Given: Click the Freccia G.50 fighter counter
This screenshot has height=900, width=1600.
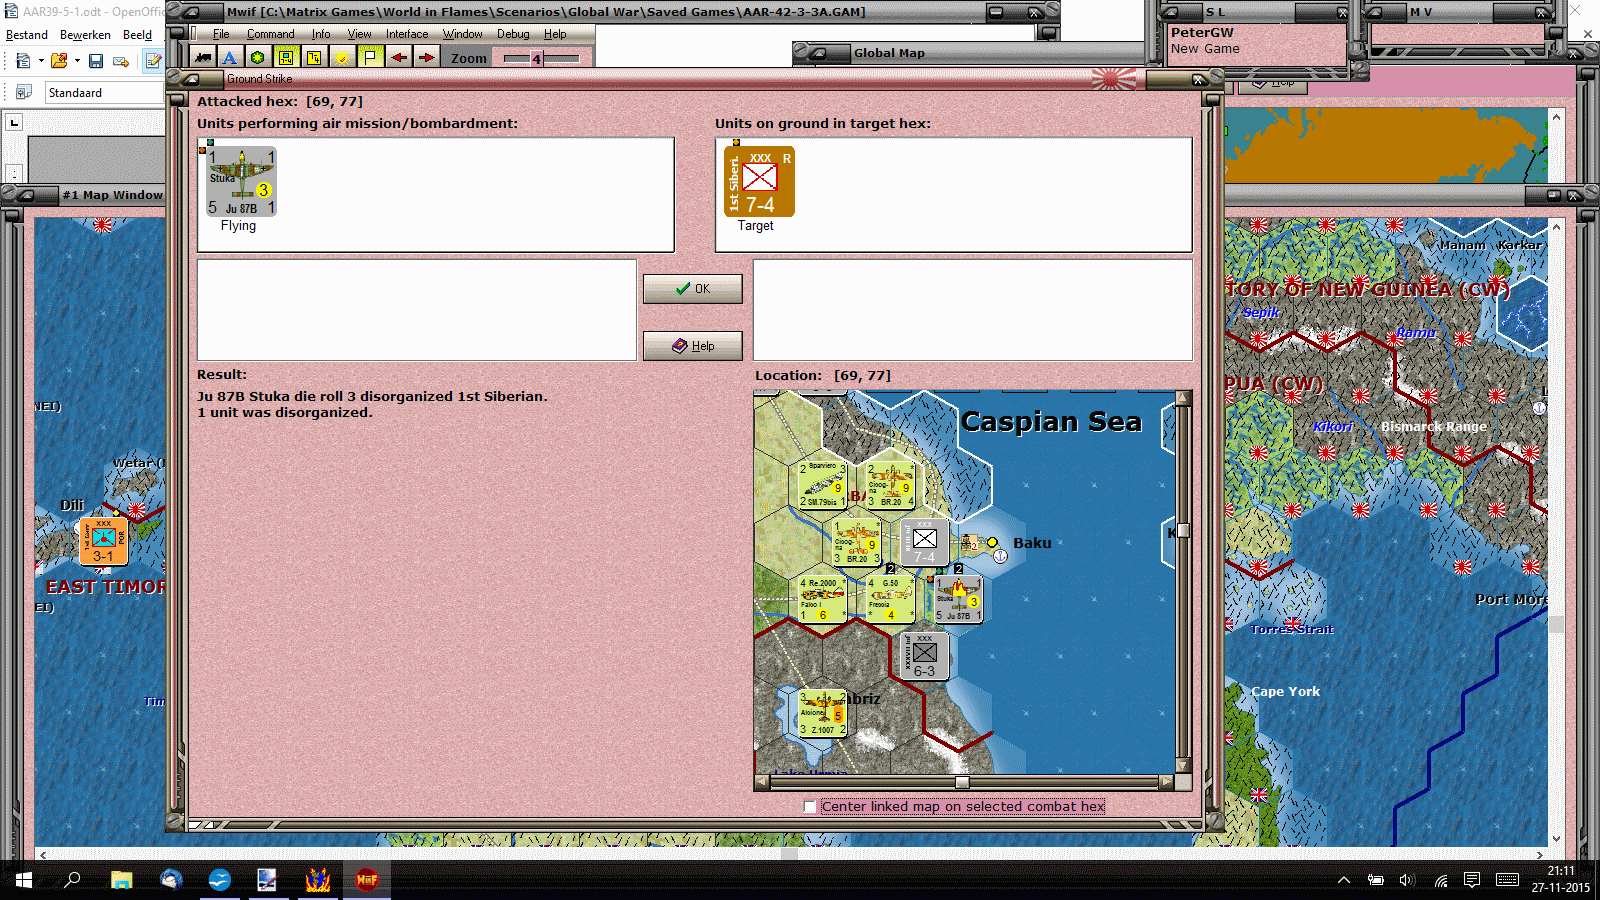Looking at the screenshot, I should pyautogui.click(x=890, y=599).
